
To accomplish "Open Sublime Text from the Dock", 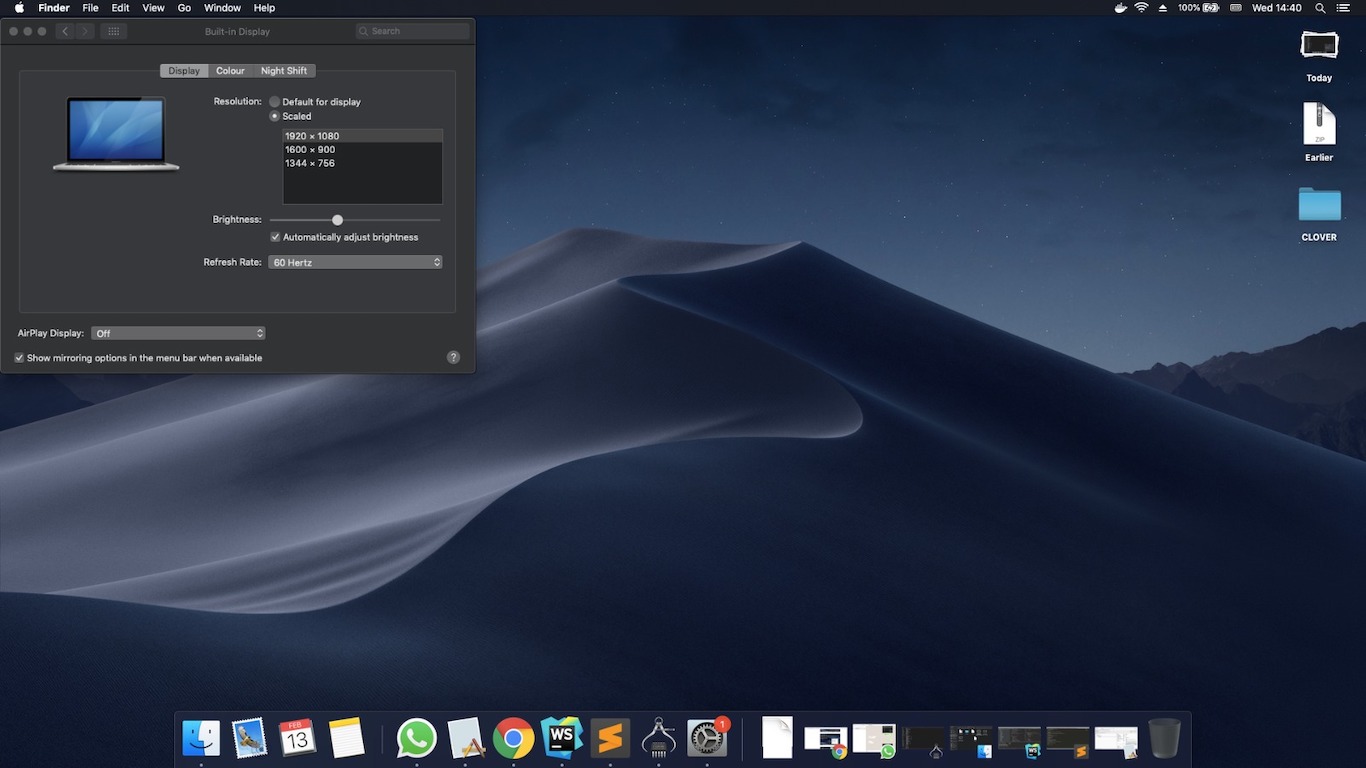I will [x=610, y=739].
